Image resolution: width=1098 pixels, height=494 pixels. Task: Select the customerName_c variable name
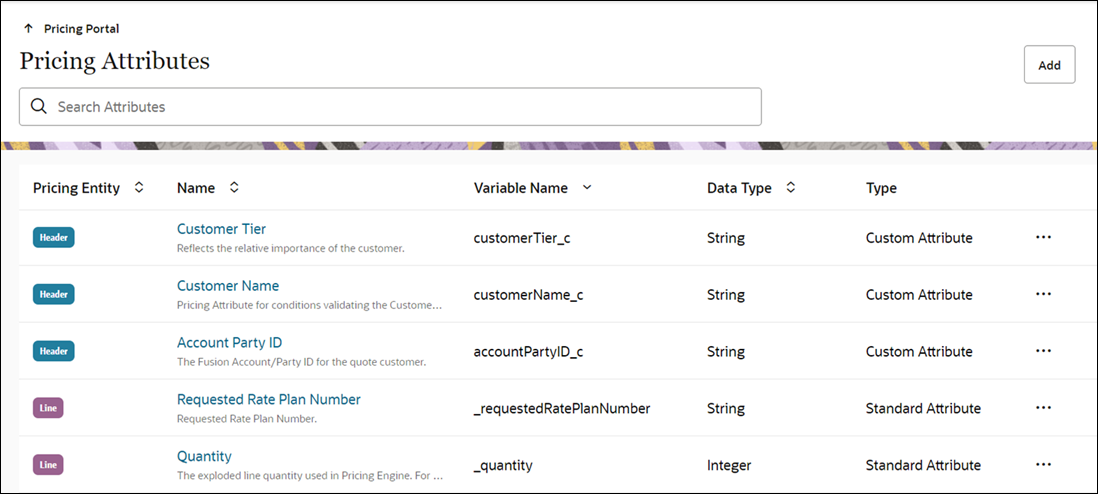pos(529,294)
